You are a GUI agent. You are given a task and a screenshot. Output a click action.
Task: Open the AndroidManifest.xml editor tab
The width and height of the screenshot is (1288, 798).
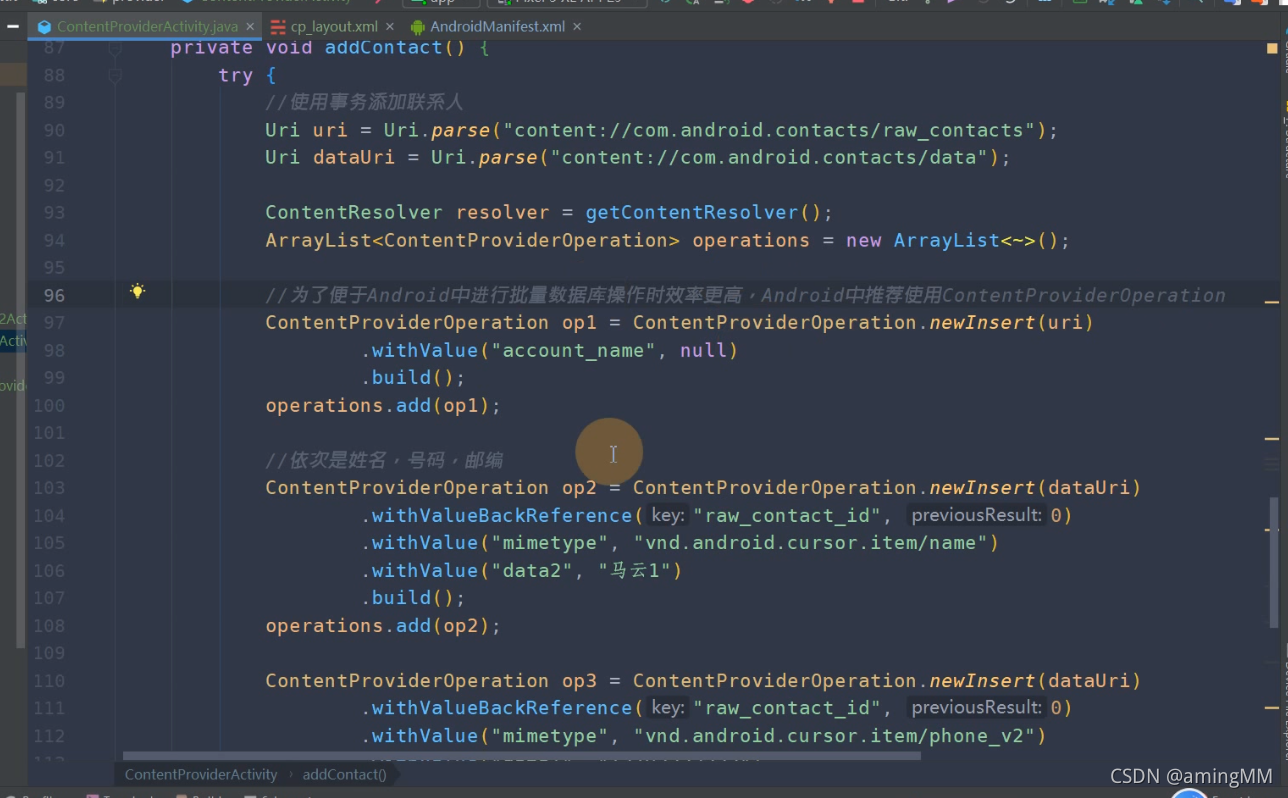pos(497,27)
